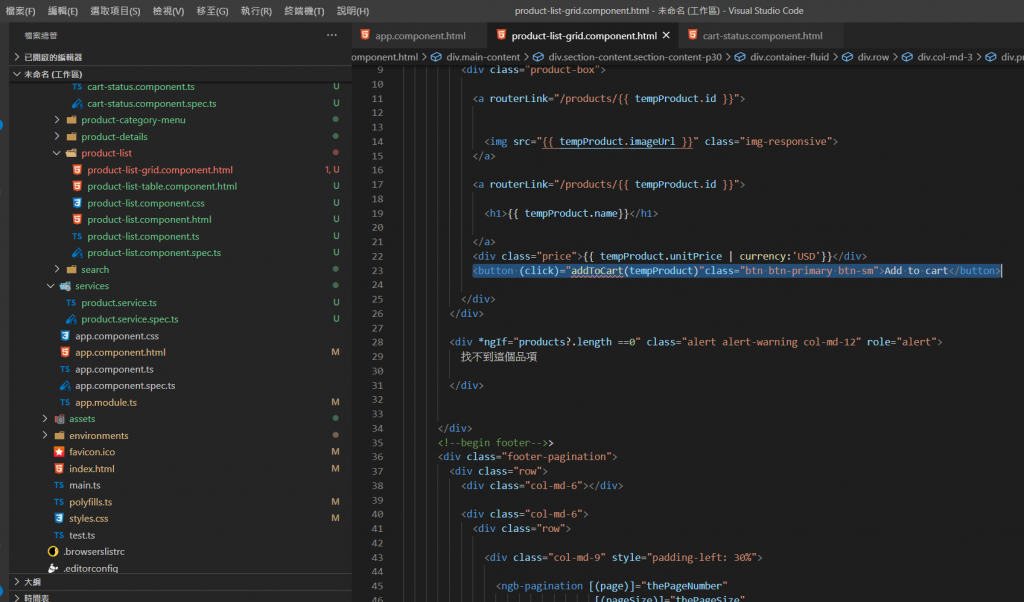This screenshot has height=602, width=1024.
Task: Click the HTML icon on app.component.html tab
Action: 365,35
